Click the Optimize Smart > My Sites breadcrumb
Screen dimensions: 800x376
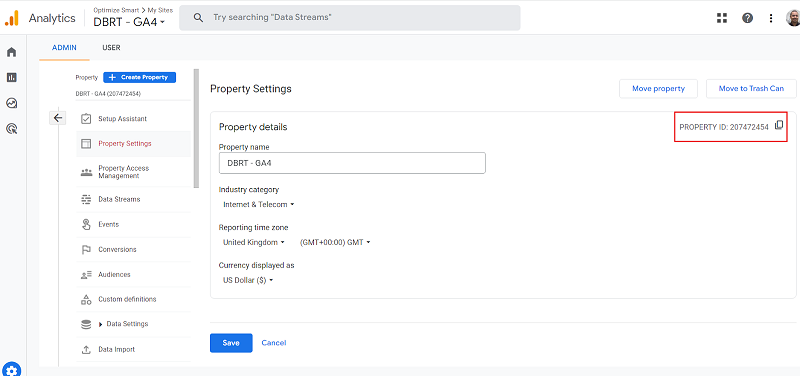coord(133,10)
